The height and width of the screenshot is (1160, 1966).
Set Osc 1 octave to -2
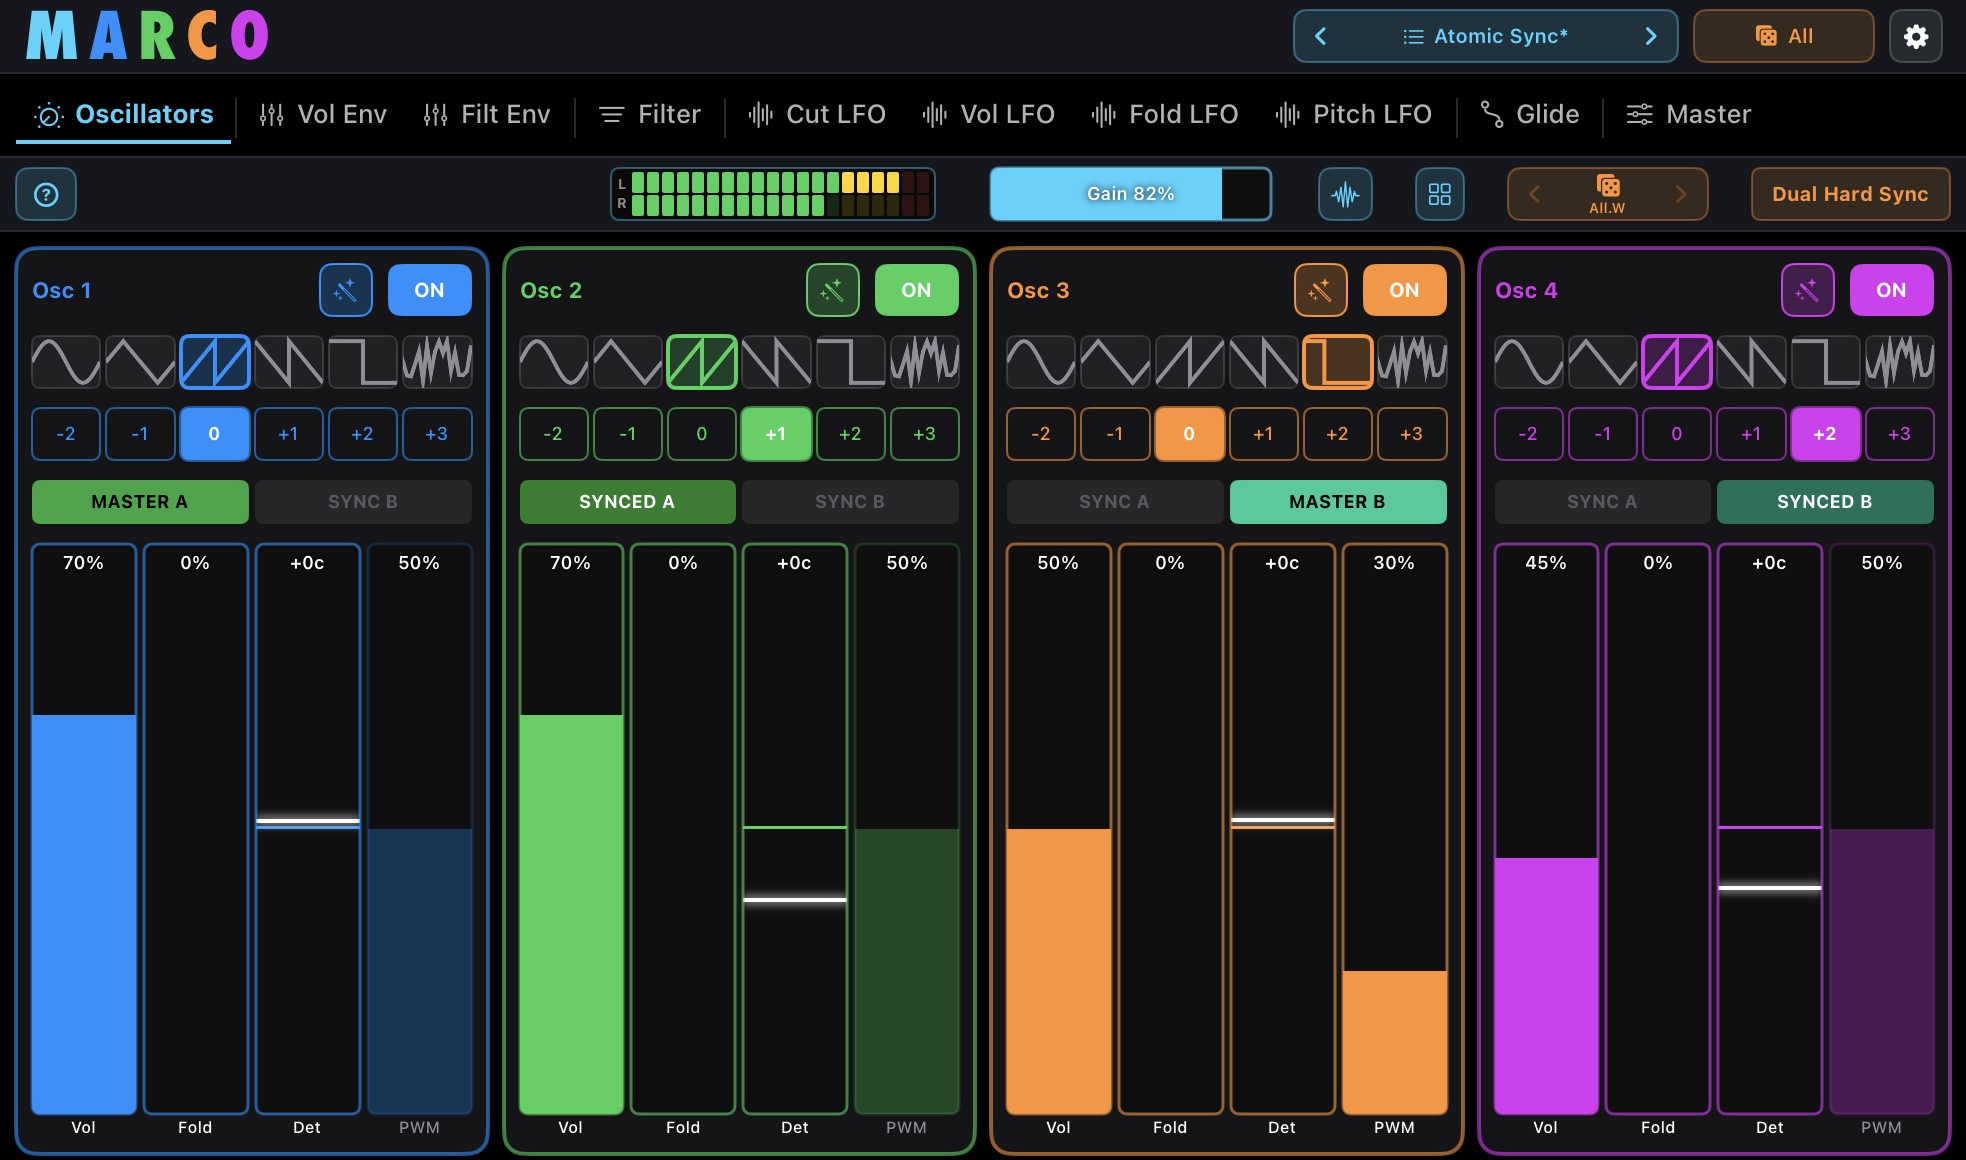(x=66, y=434)
